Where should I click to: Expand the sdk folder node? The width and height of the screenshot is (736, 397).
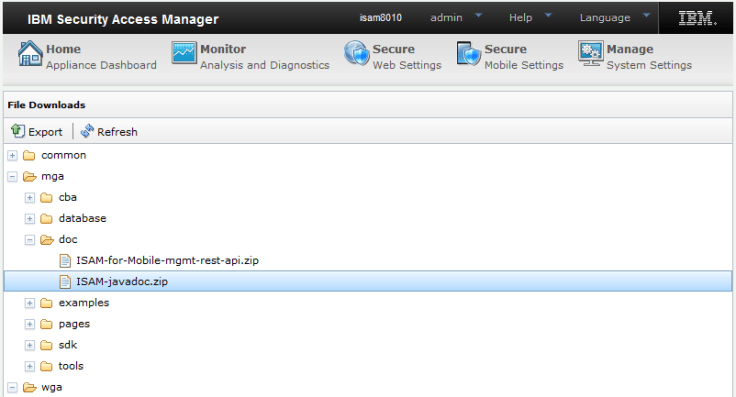pyautogui.click(x=30, y=345)
